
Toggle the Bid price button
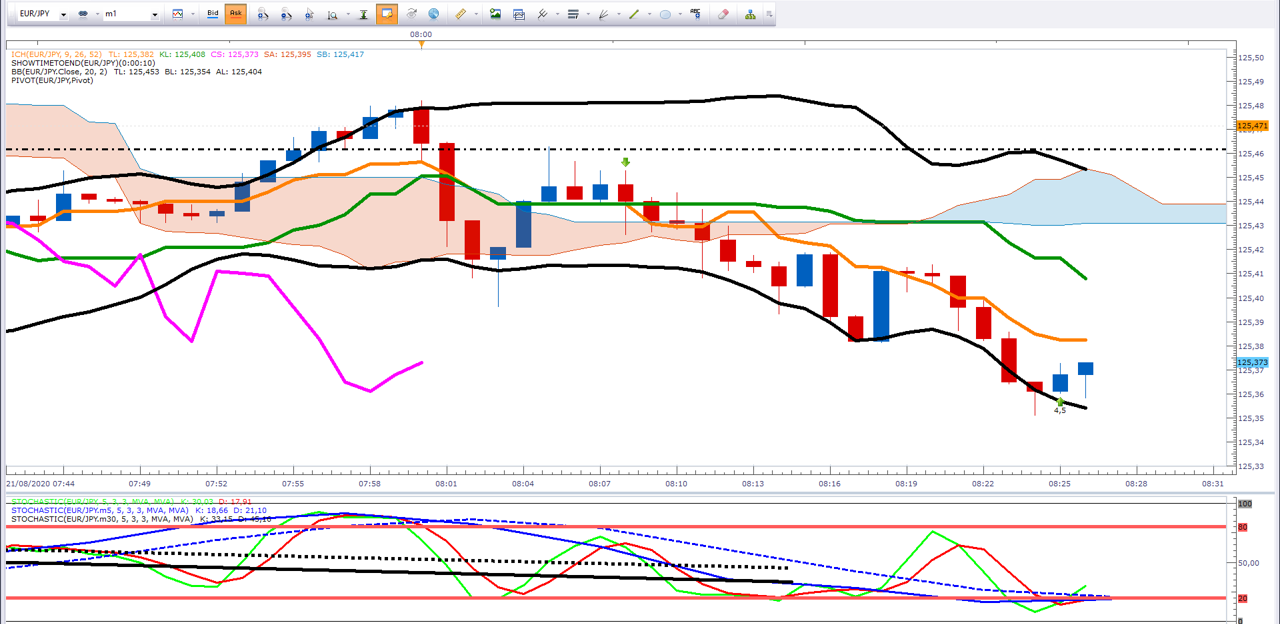point(213,14)
